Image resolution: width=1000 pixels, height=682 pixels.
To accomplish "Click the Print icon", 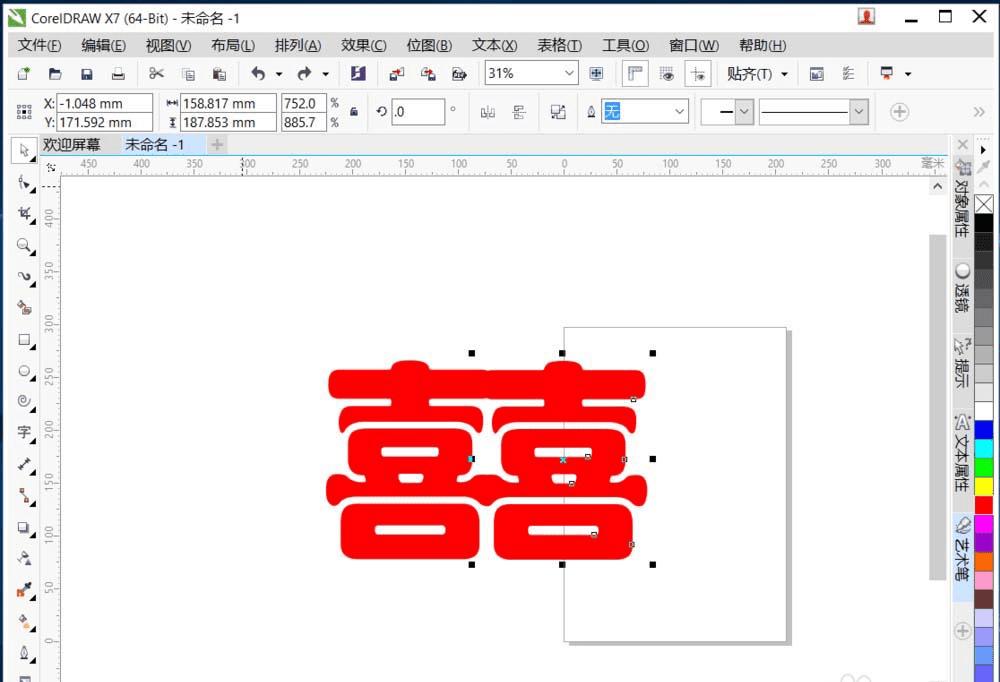I will pyautogui.click(x=118, y=74).
